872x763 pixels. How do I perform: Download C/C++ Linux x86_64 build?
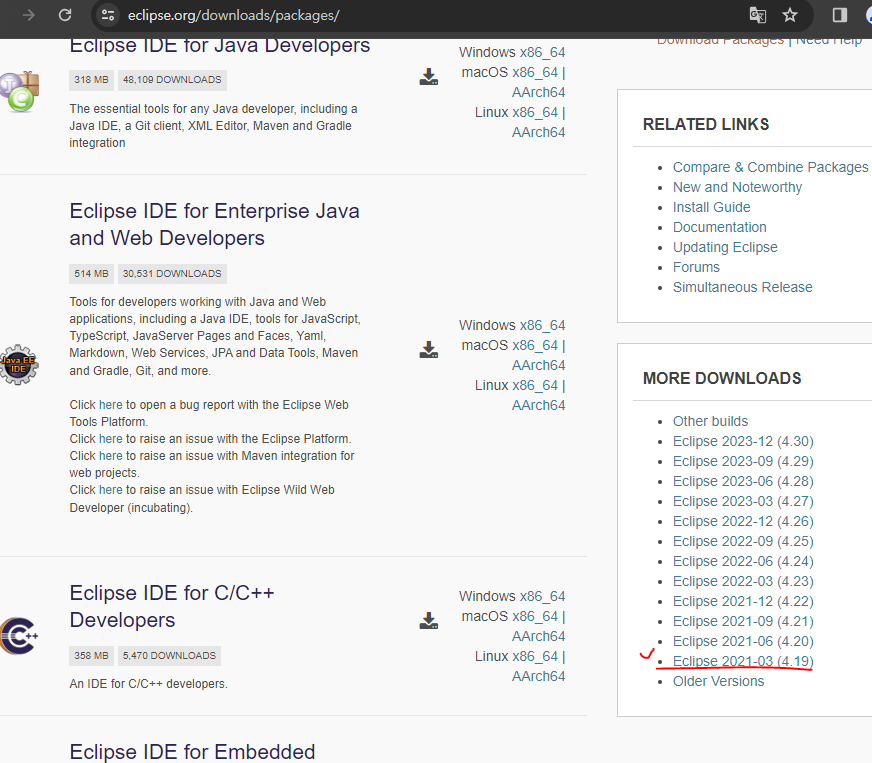(535, 656)
